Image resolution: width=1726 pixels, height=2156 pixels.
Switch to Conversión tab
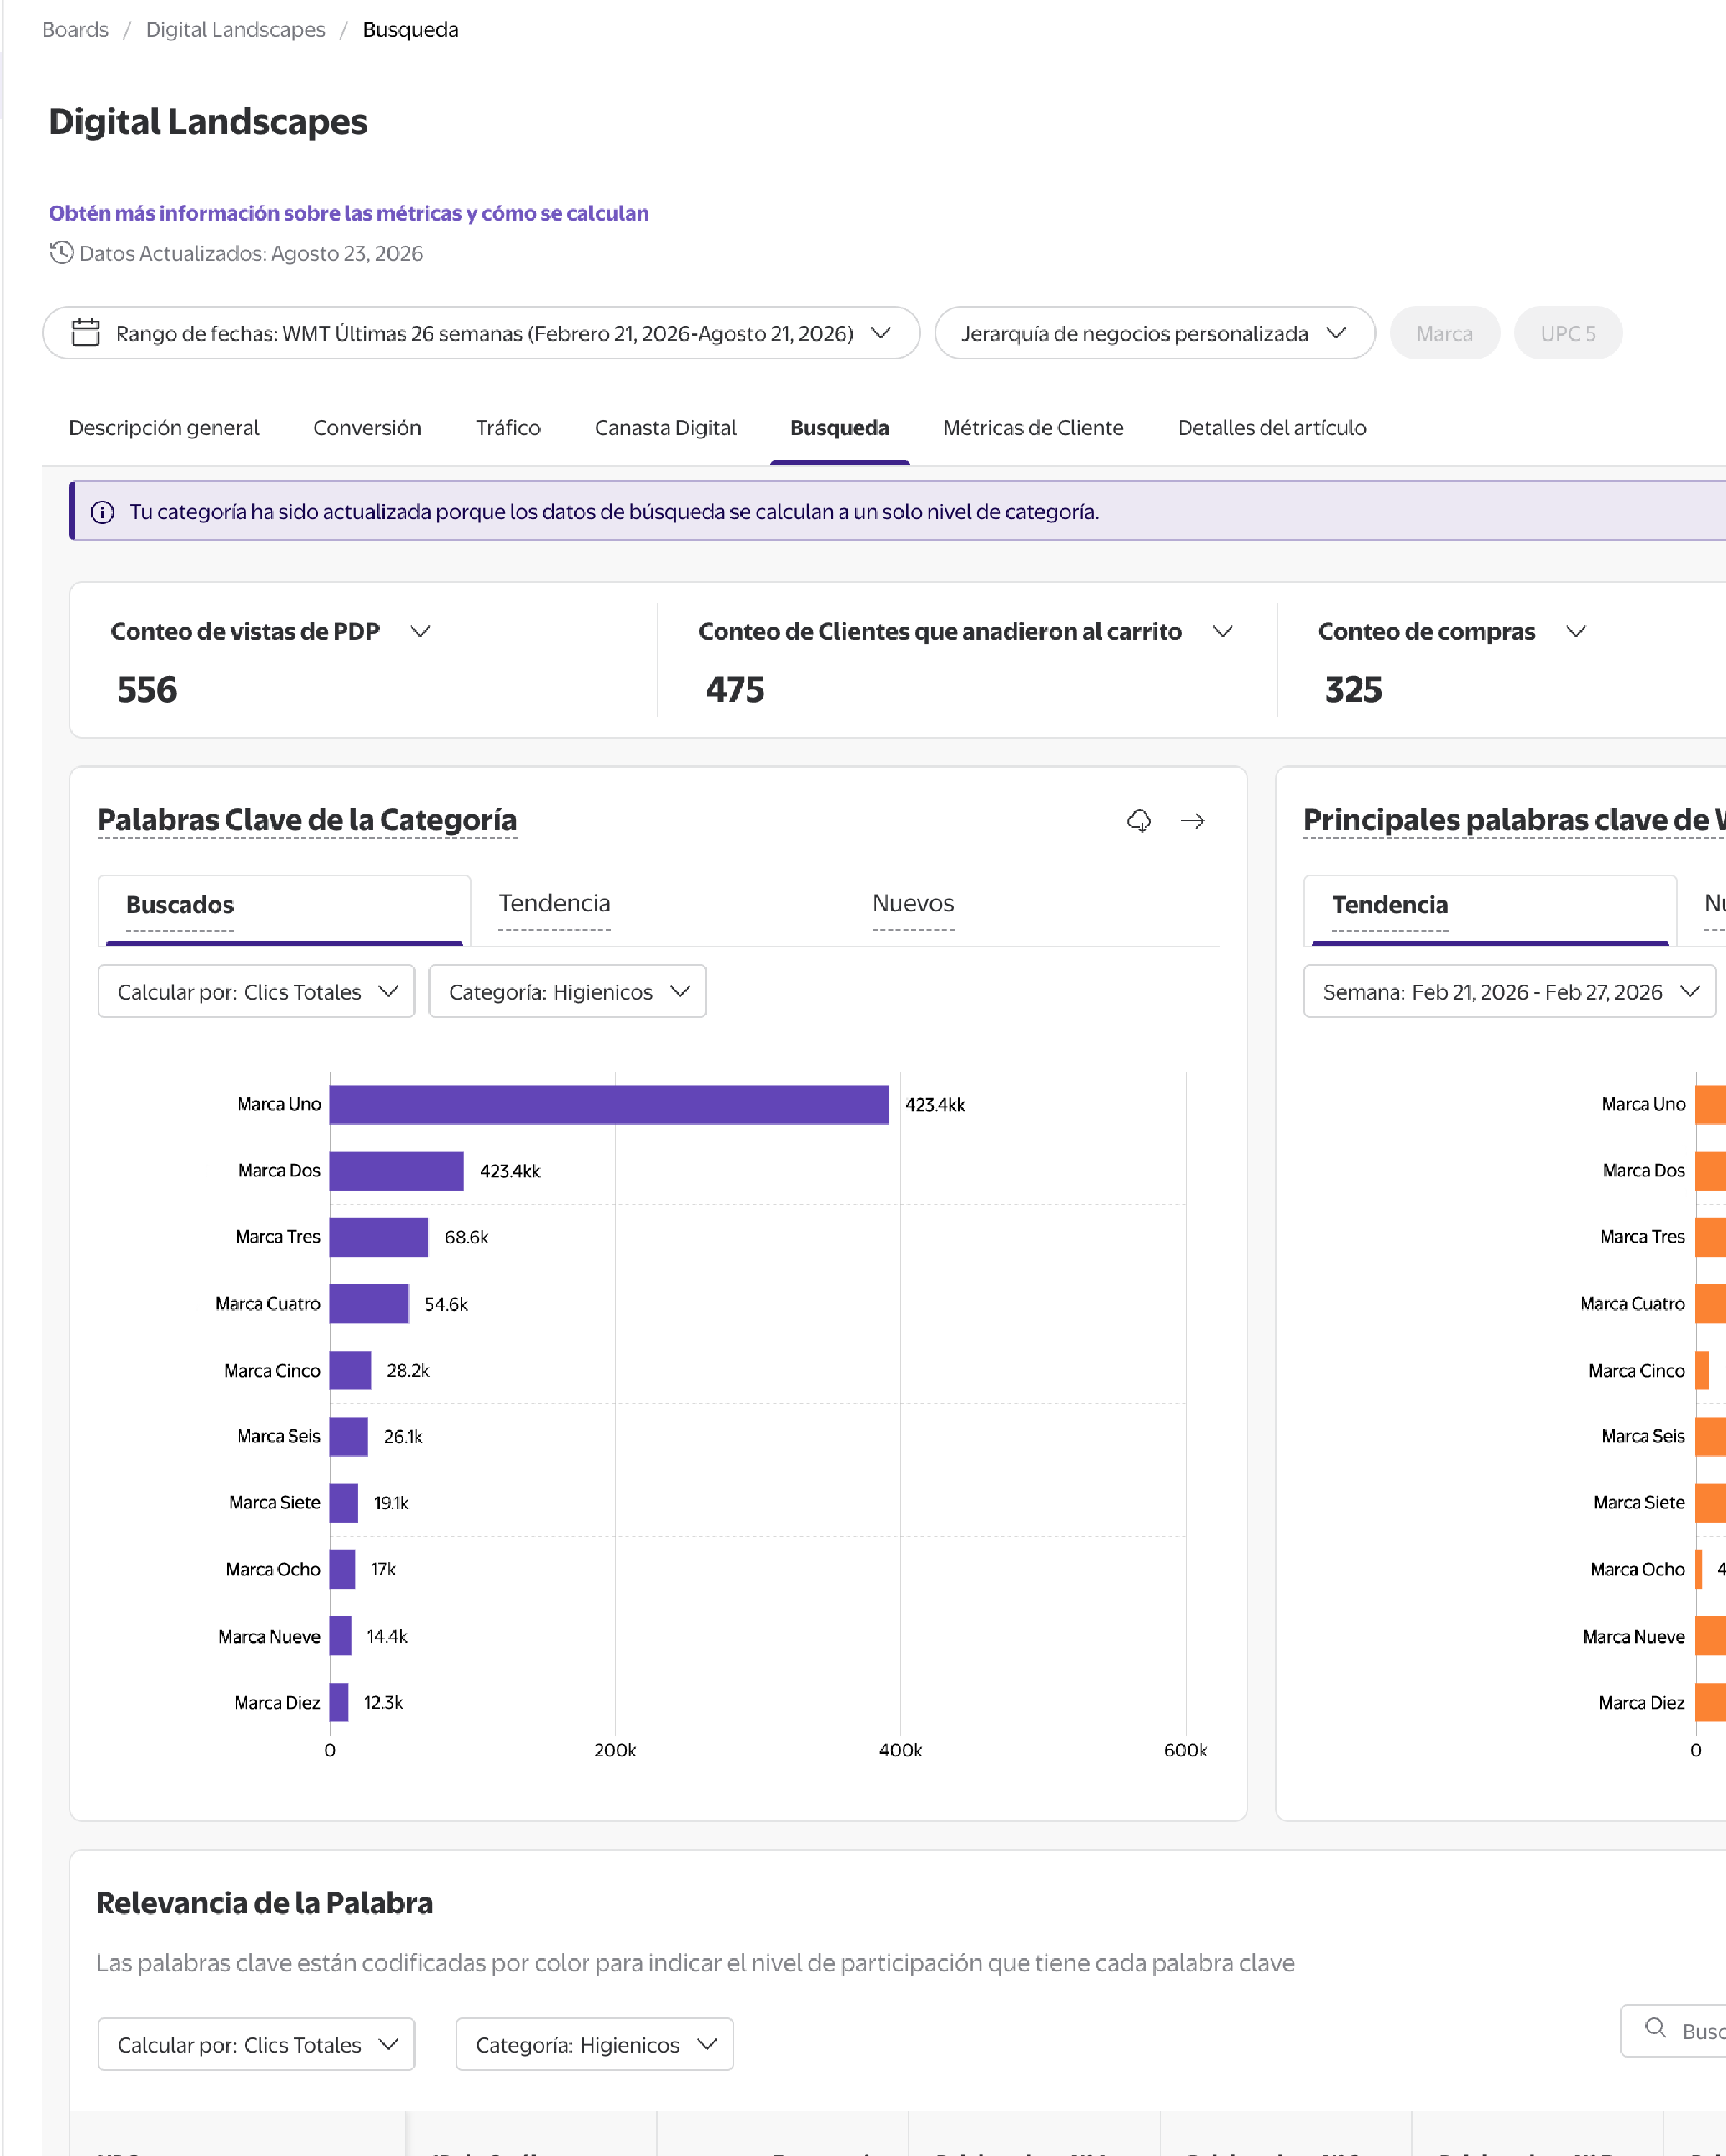click(x=367, y=428)
